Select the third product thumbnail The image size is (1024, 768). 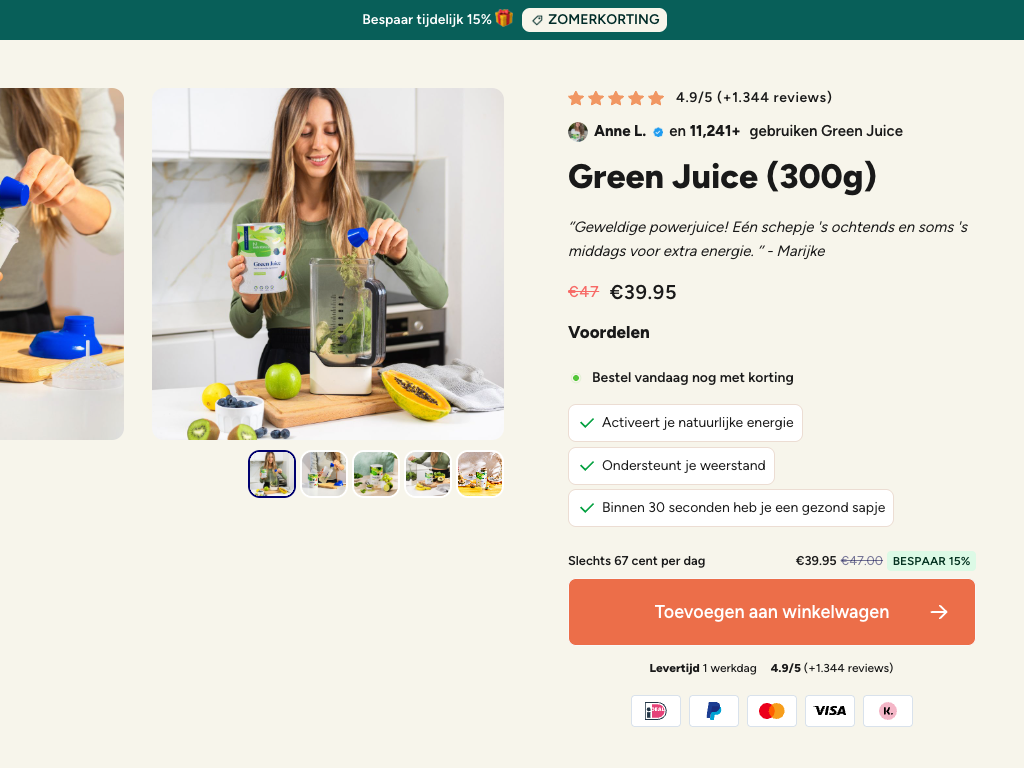(x=376, y=474)
